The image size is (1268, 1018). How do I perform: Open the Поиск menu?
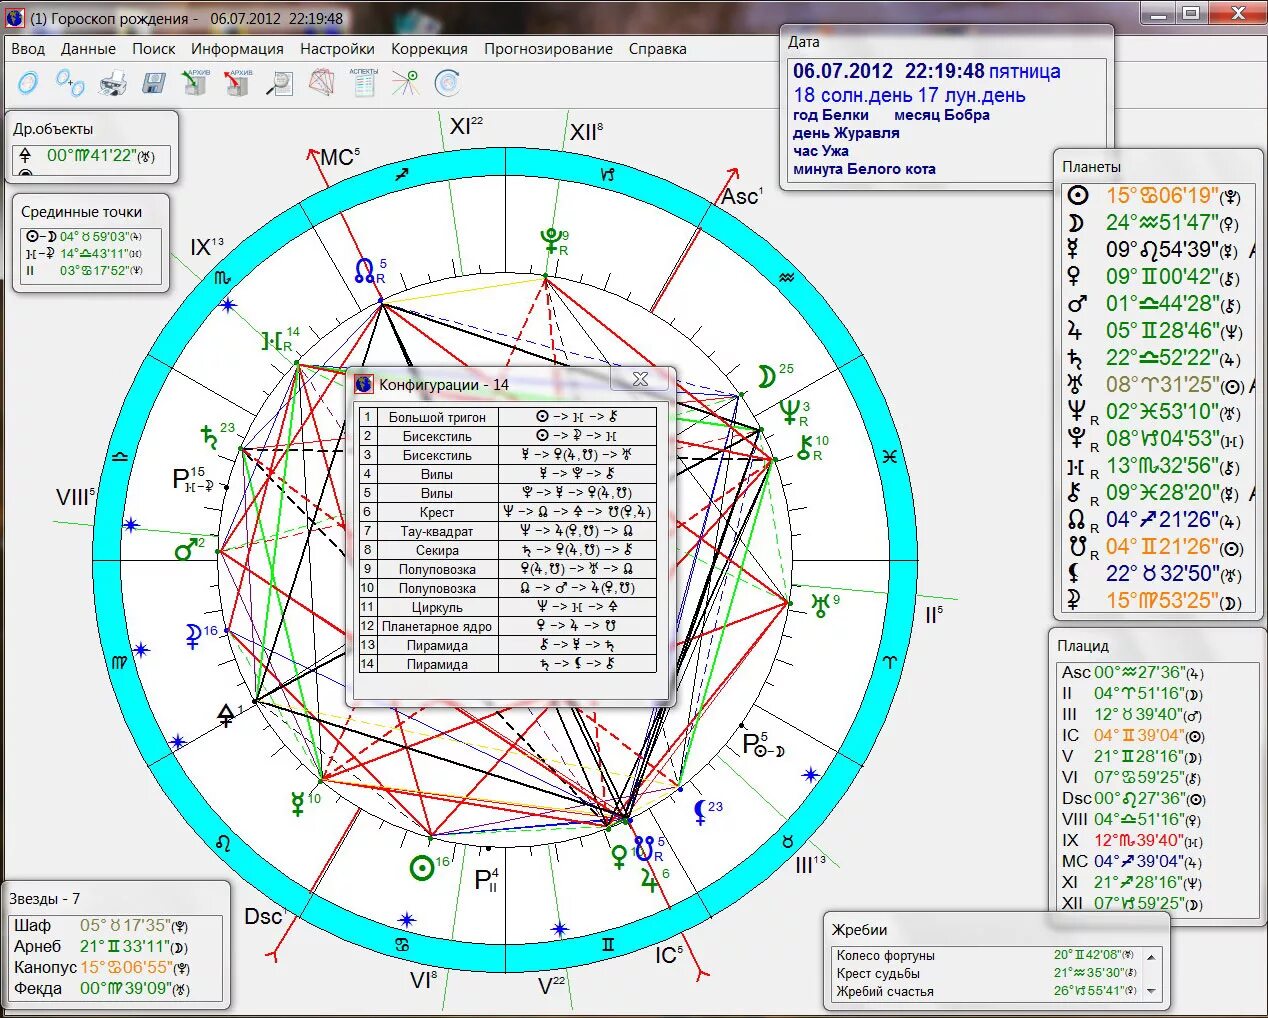tap(153, 48)
